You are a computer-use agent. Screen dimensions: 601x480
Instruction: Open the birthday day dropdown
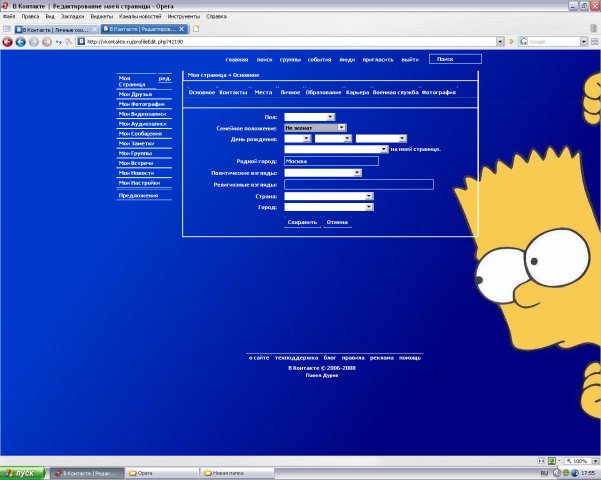tap(297, 138)
